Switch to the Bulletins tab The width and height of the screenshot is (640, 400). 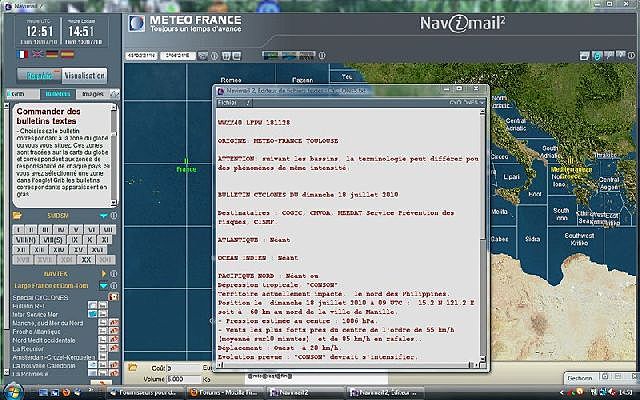tap(58, 94)
